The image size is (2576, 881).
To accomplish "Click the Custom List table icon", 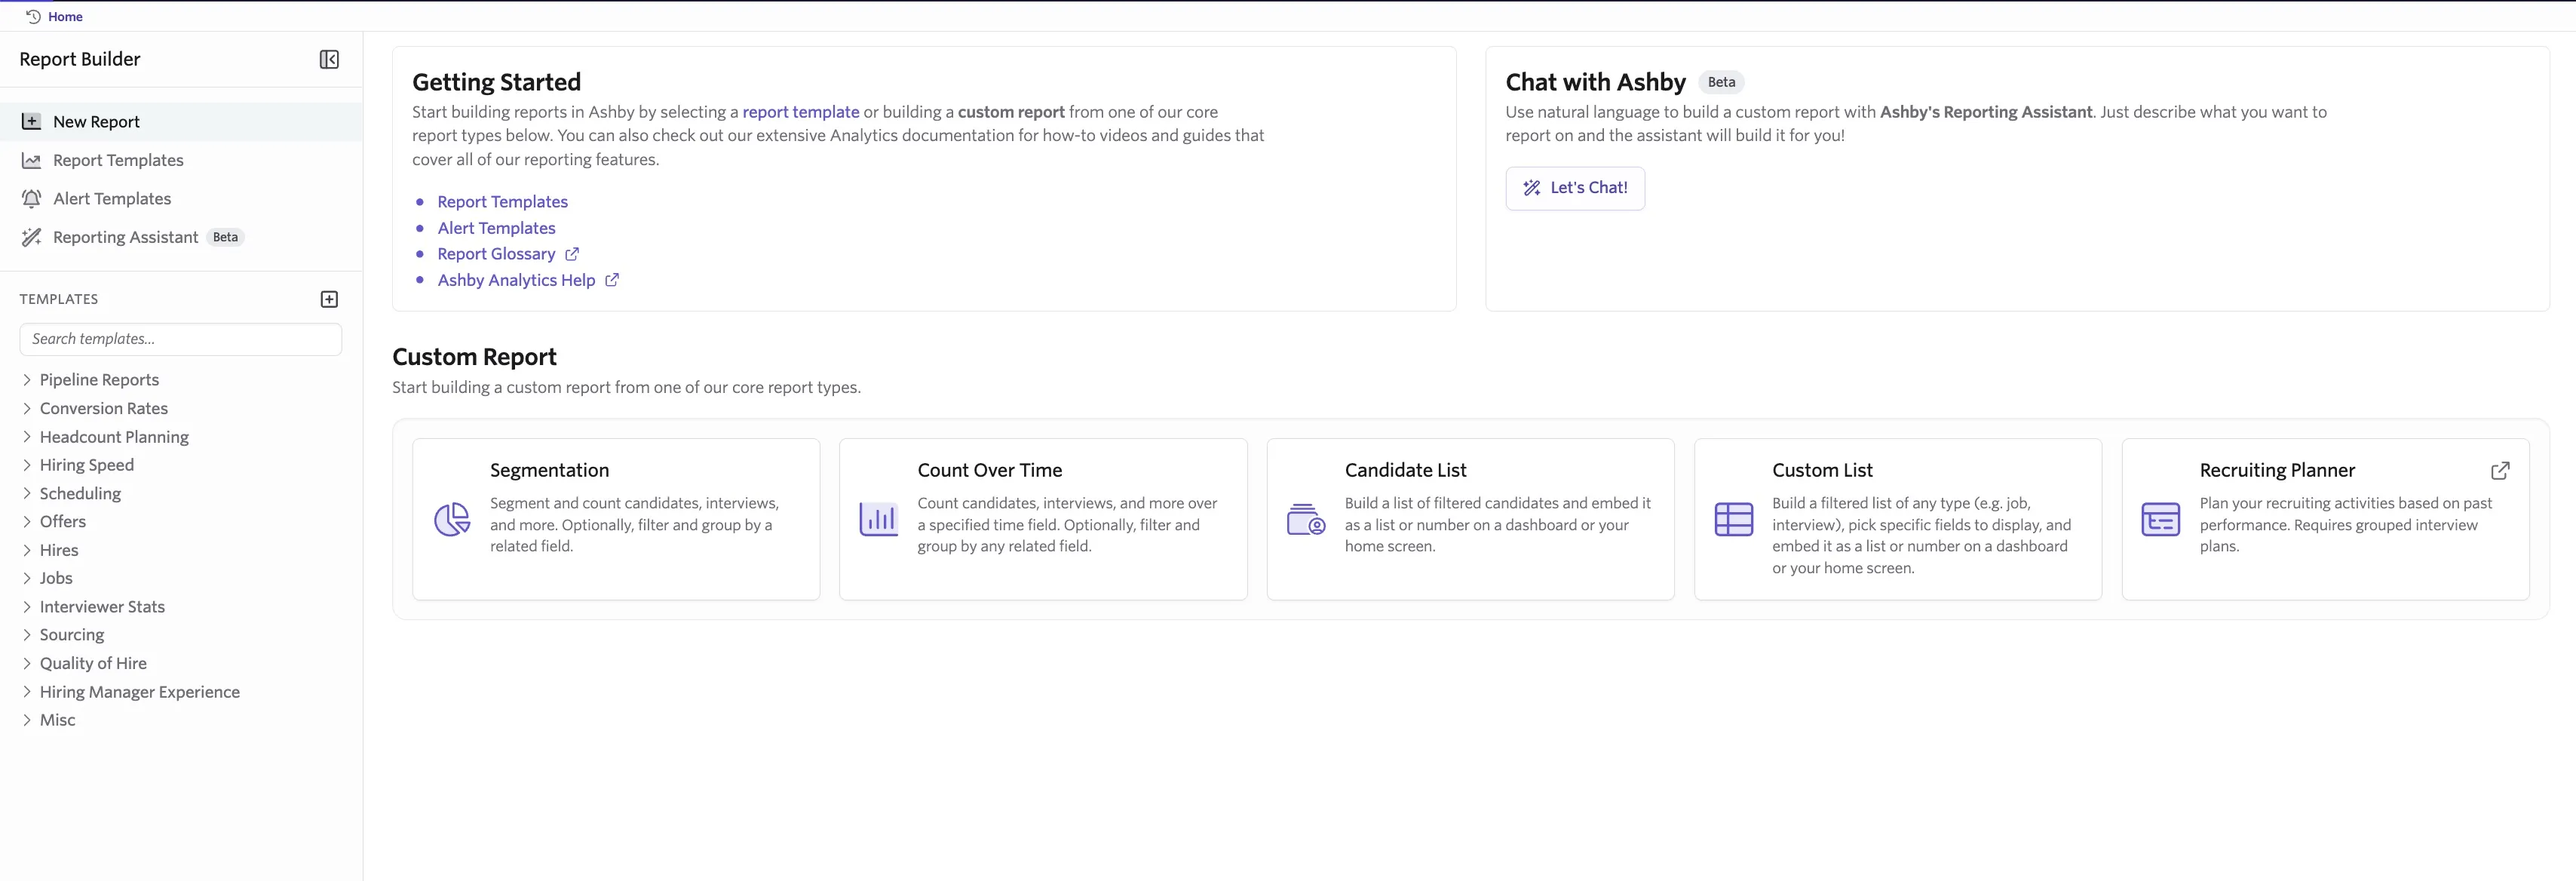I will (x=1733, y=519).
